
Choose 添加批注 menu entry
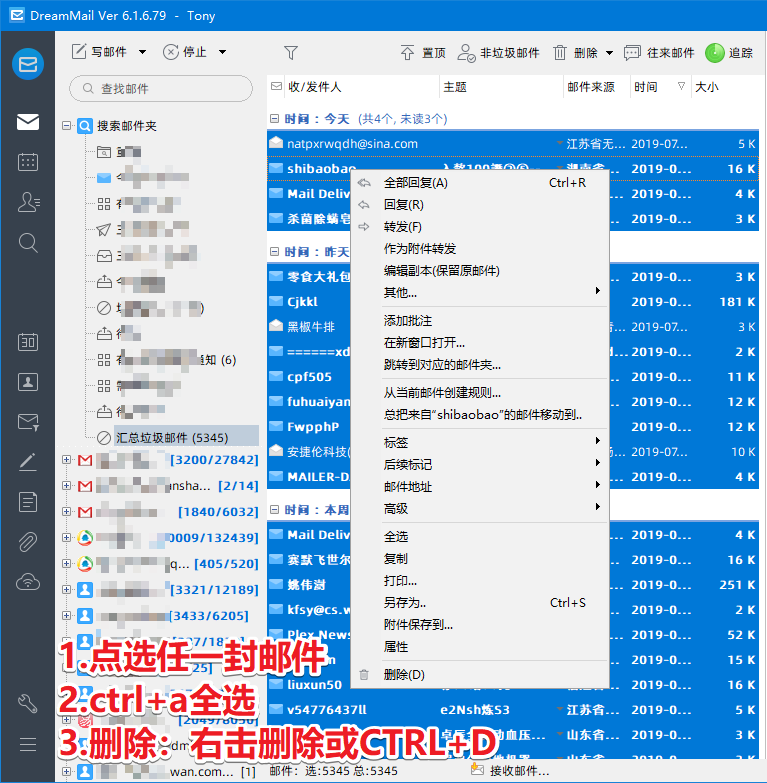click(480, 321)
